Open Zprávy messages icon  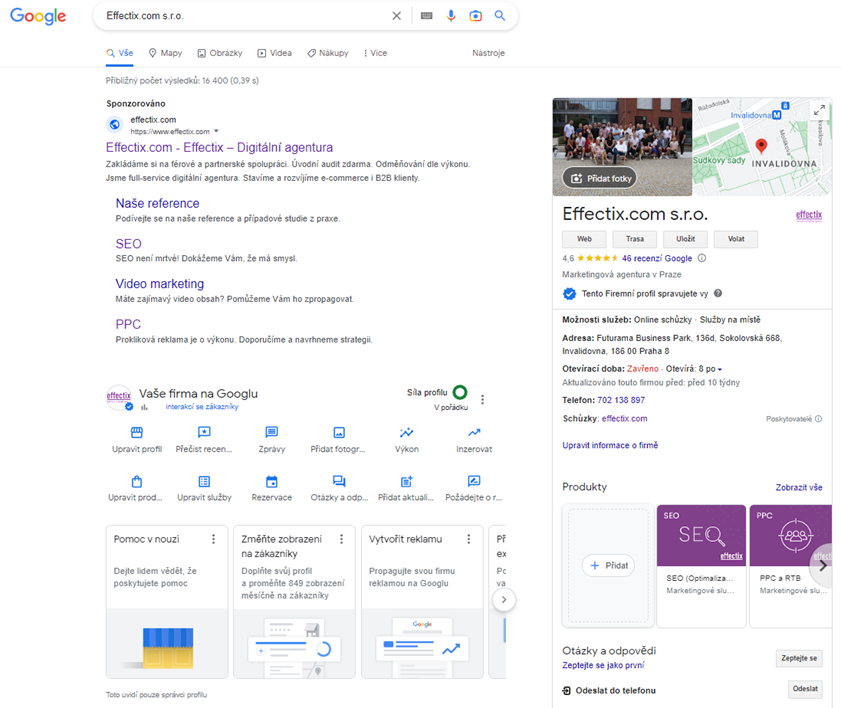pyautogui.click(x=272, y=432)
